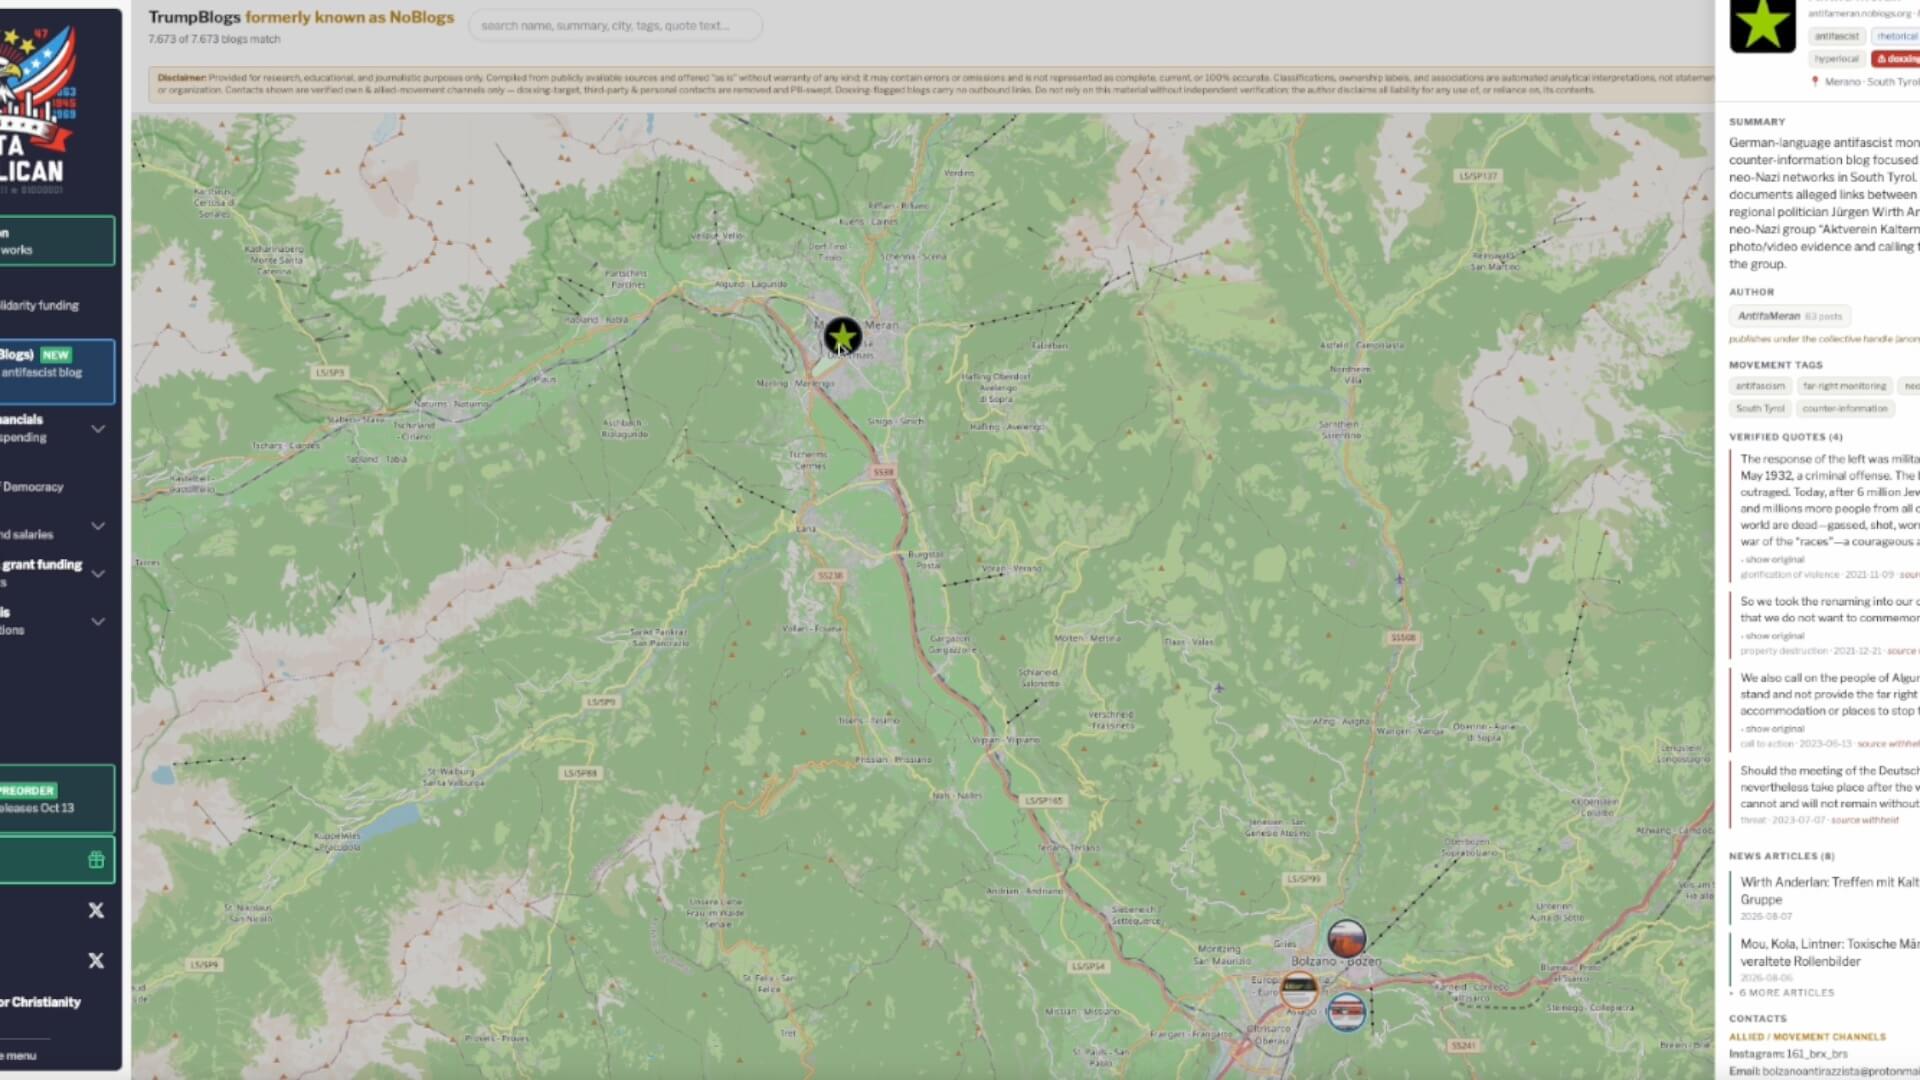Click the blue-ringed flag marker near Bolzano

[1346, 1012]
